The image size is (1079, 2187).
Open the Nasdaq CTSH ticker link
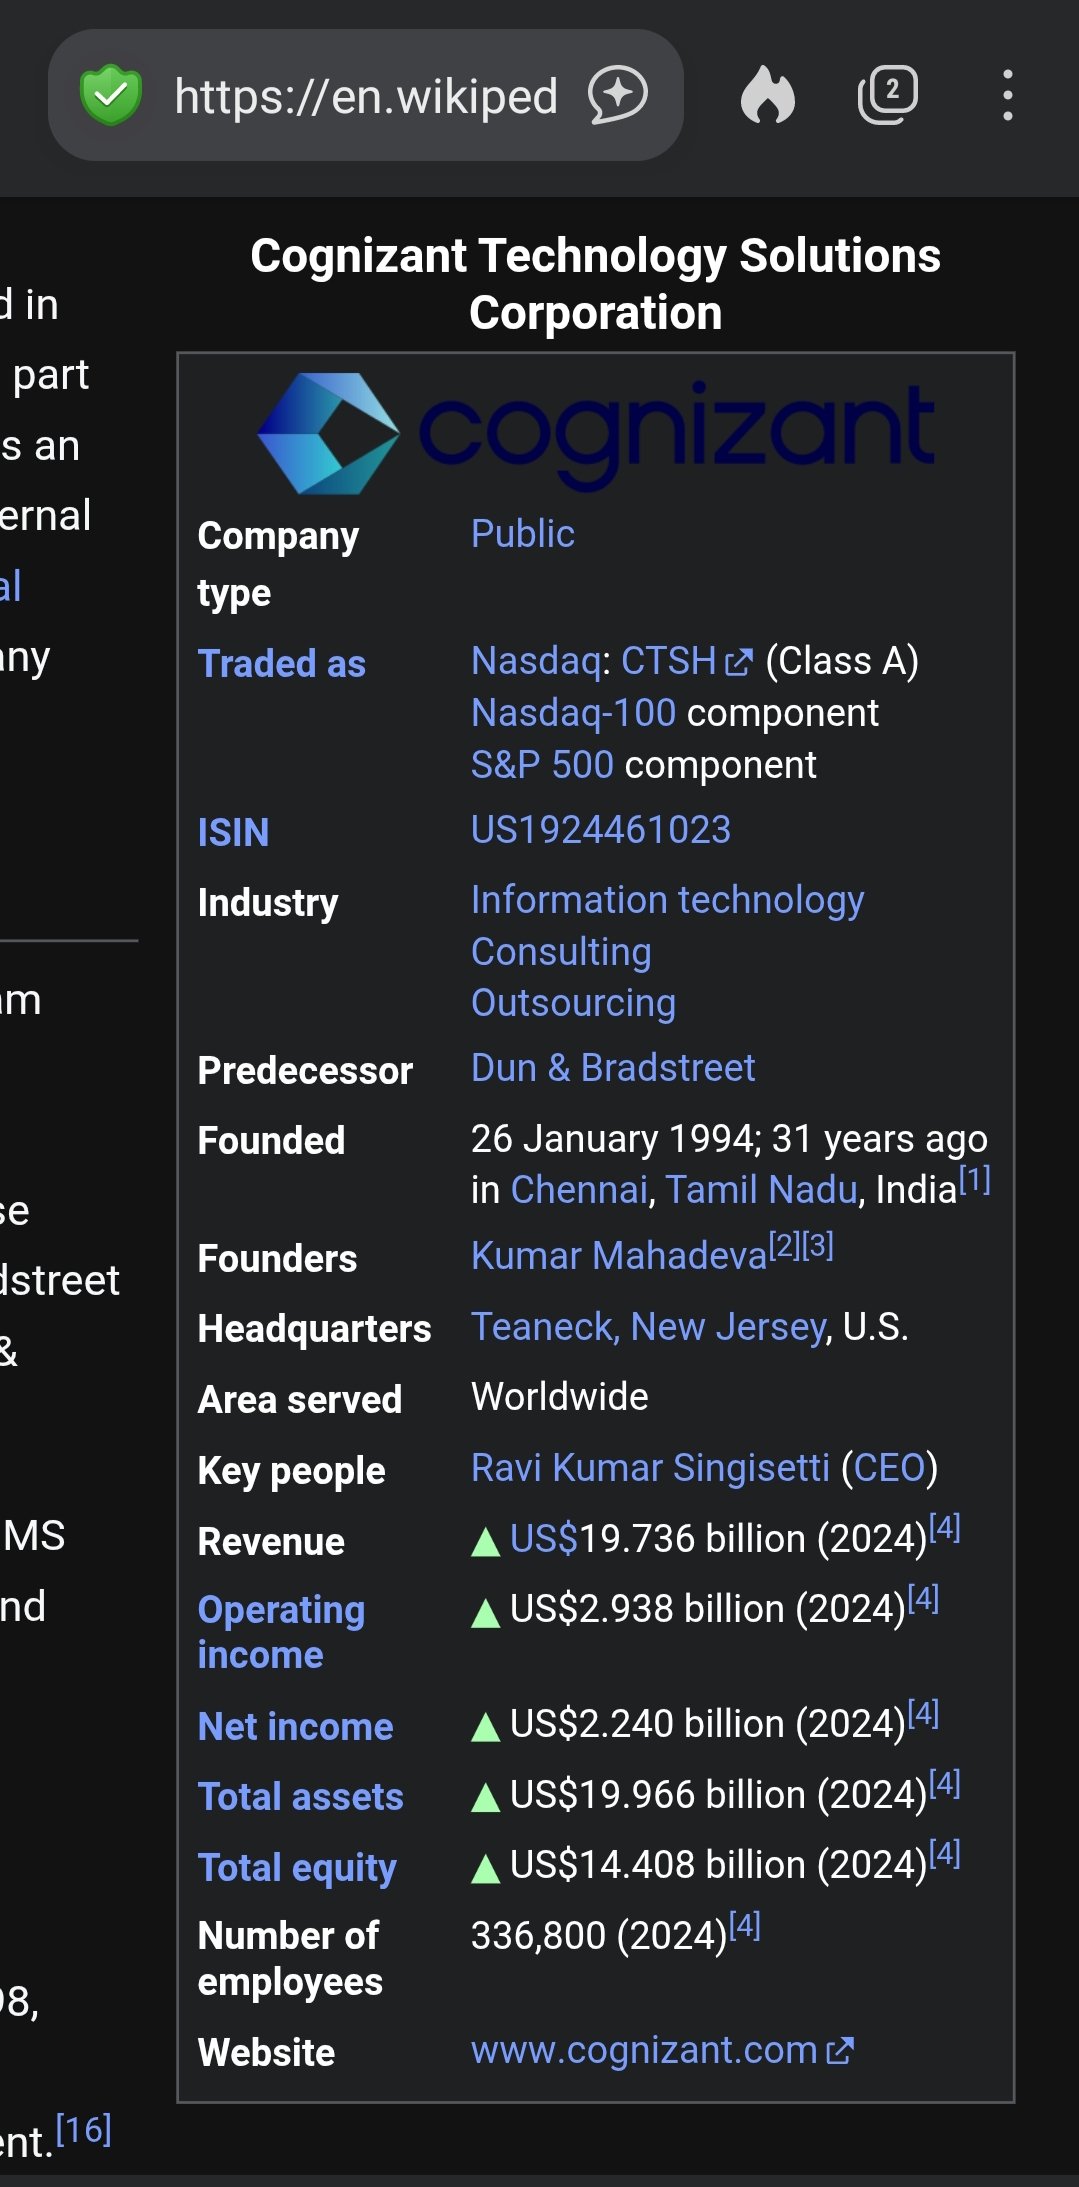tap(668, 661)
